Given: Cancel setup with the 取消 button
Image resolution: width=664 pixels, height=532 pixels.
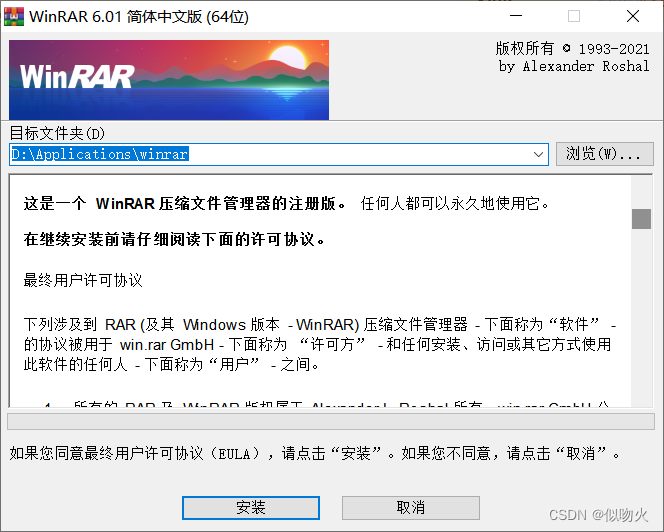Looking at the screenshot, I should click(410, 507).
